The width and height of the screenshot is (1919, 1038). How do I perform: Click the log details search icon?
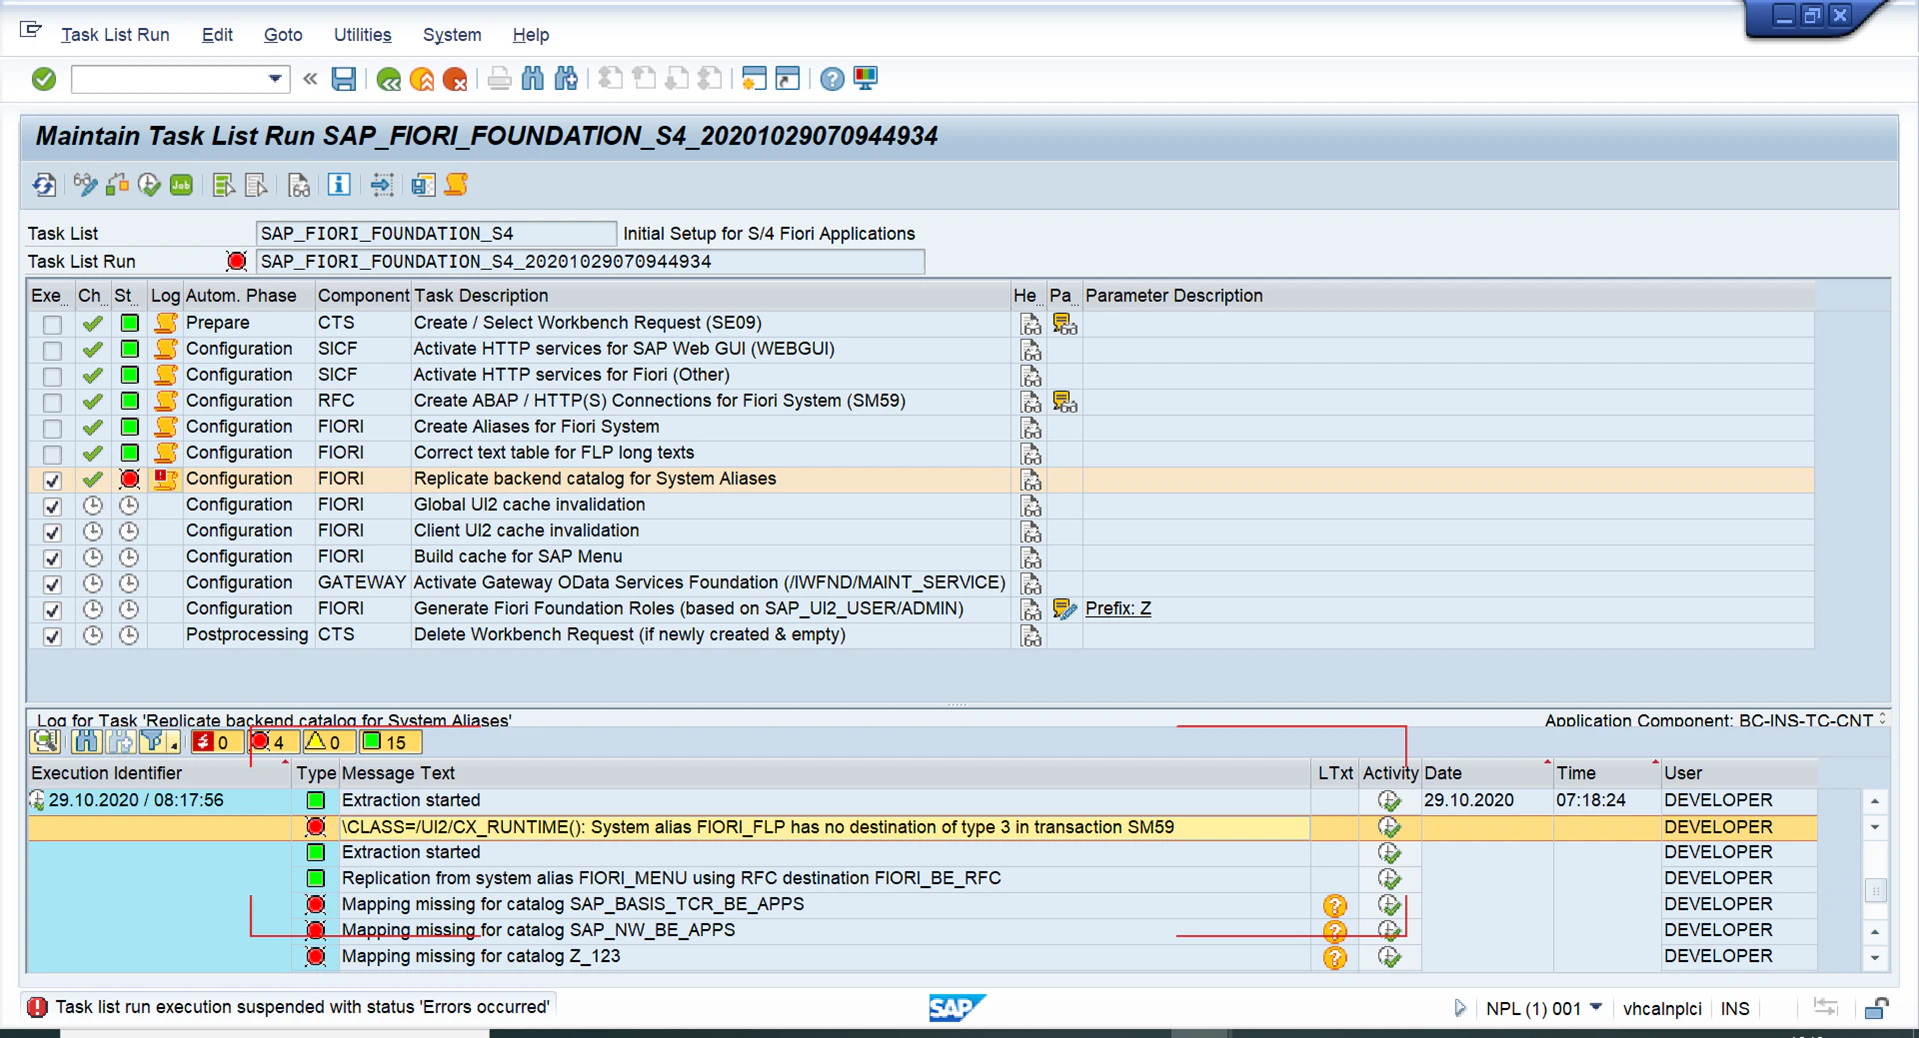(44, 742)
